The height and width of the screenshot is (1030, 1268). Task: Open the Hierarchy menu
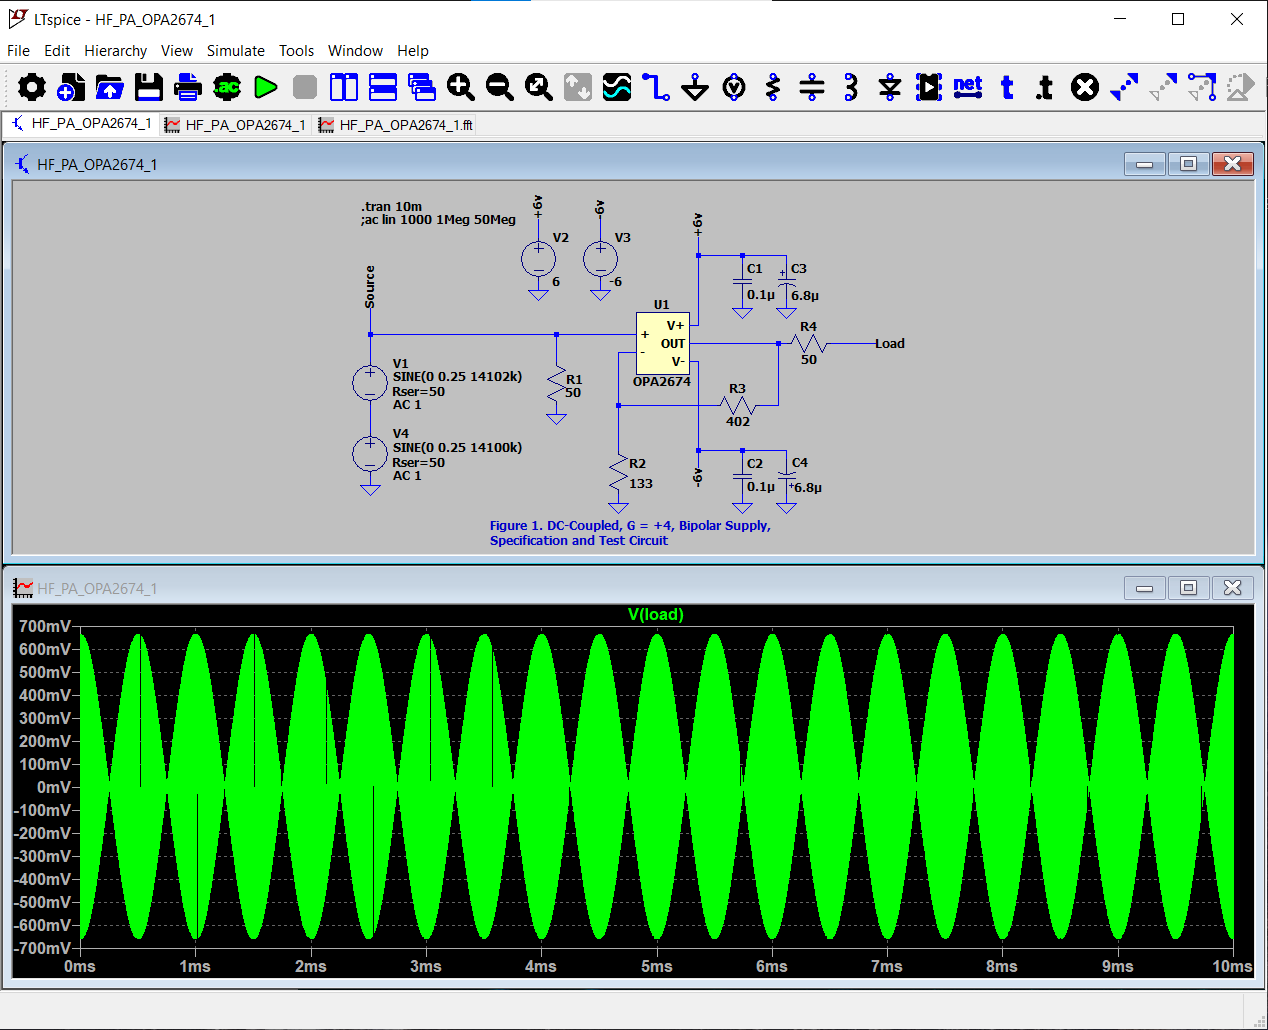(x=115, y=51)
